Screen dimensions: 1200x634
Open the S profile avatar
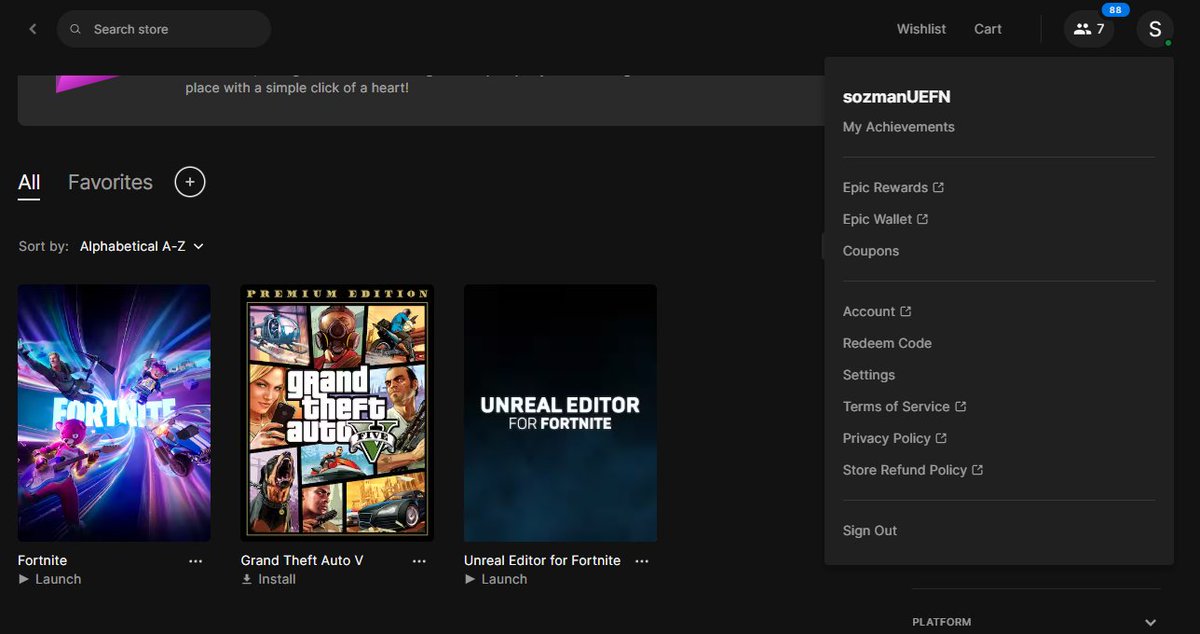pyautogui.click(x=1155, y=29)
